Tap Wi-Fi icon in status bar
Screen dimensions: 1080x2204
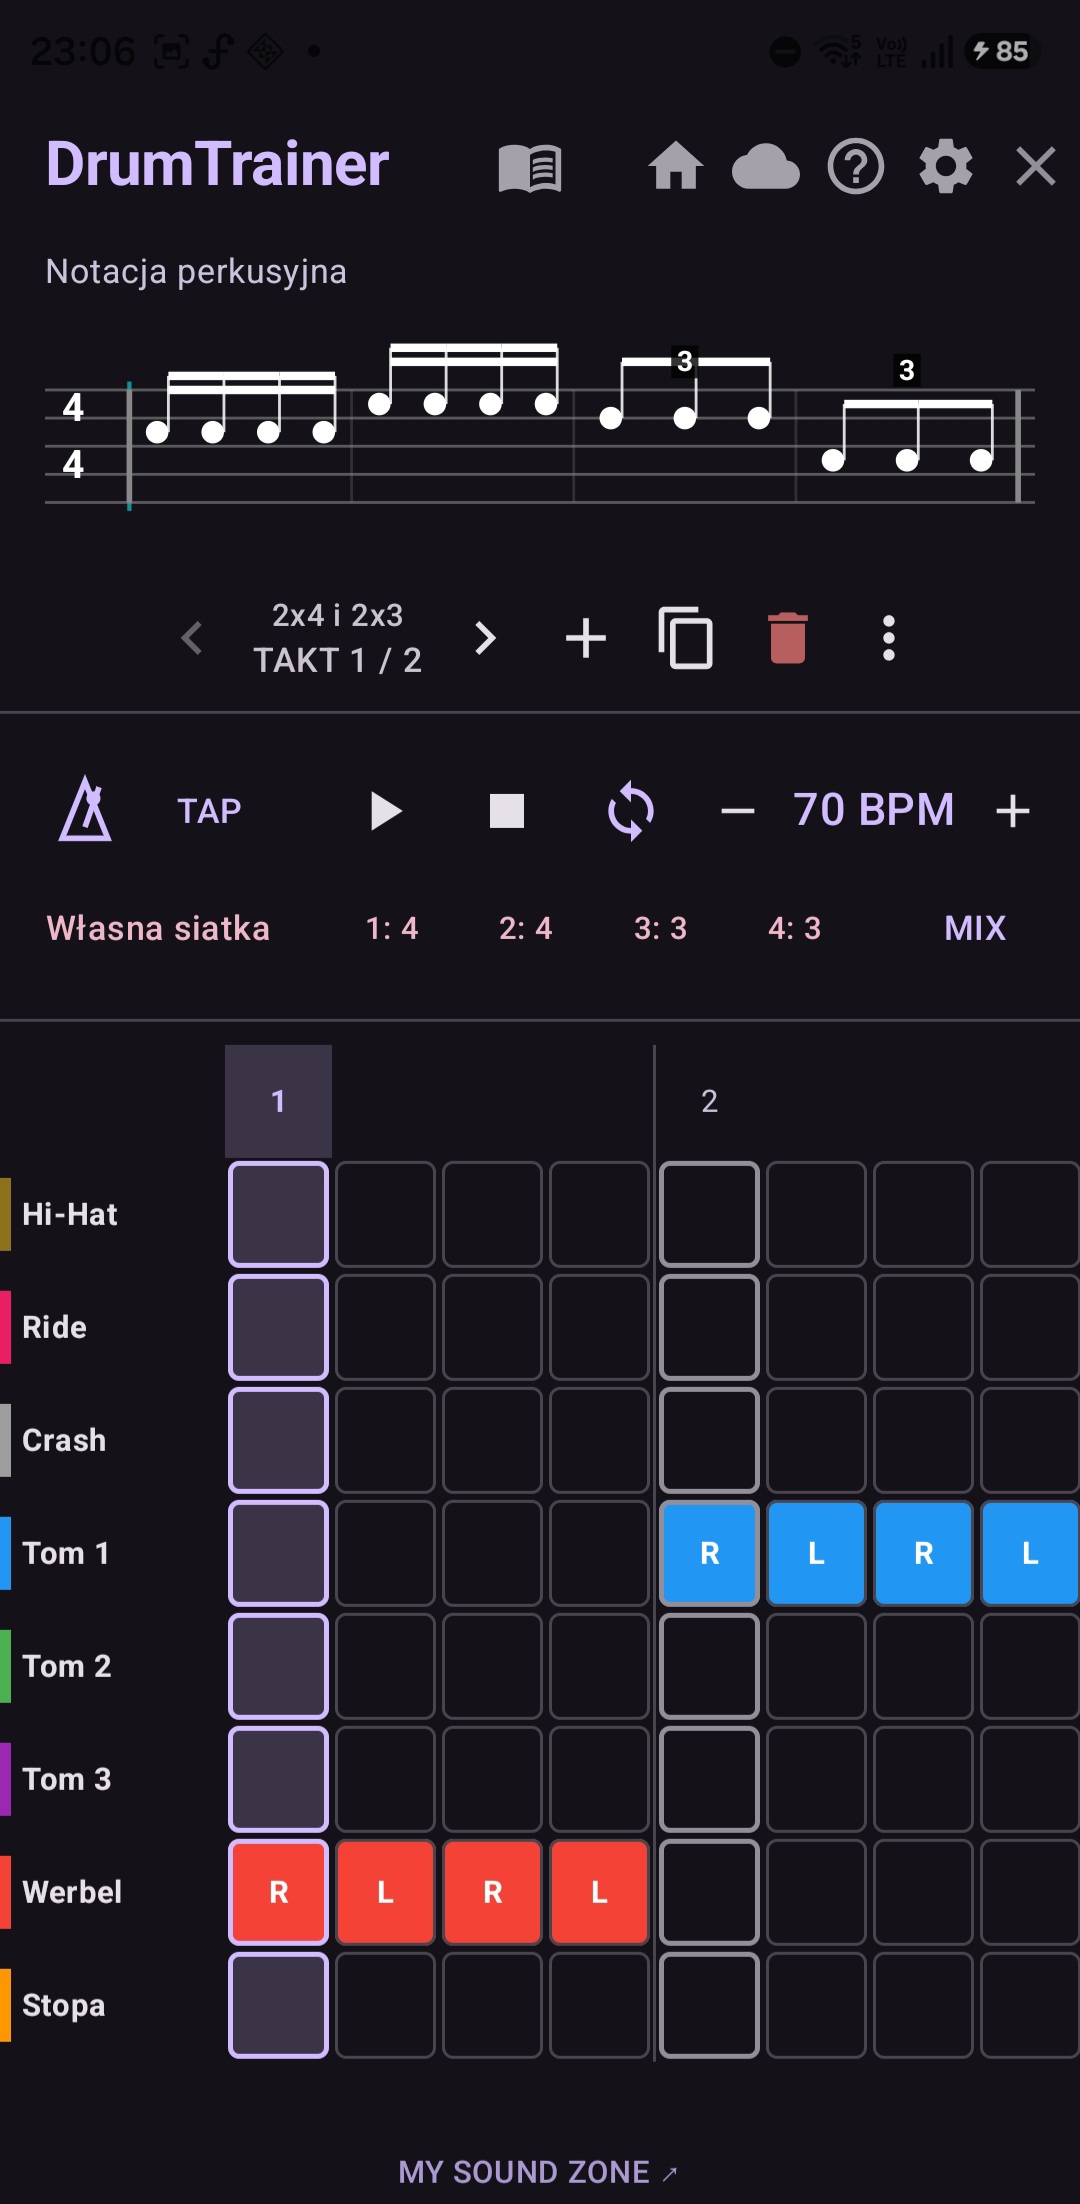coord(839,51)
